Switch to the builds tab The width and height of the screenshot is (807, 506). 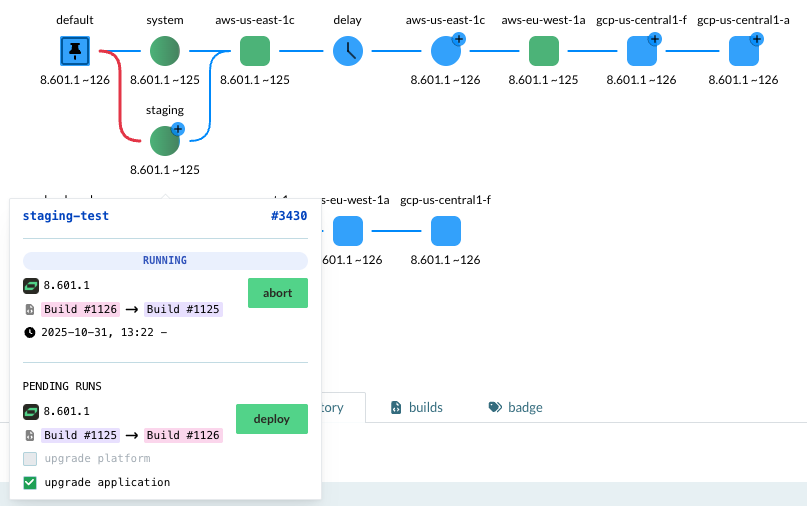tap(416, 407)
